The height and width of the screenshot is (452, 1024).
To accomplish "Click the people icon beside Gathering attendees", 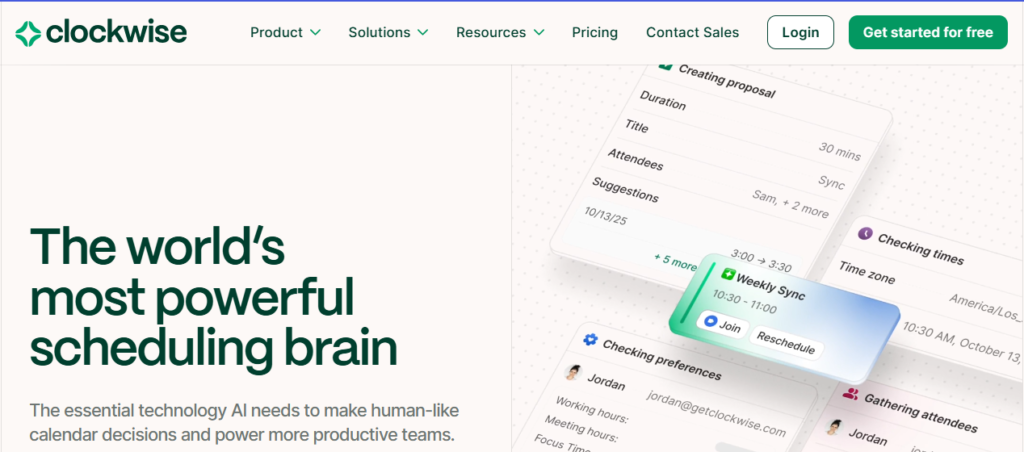I will coord(850,394).
